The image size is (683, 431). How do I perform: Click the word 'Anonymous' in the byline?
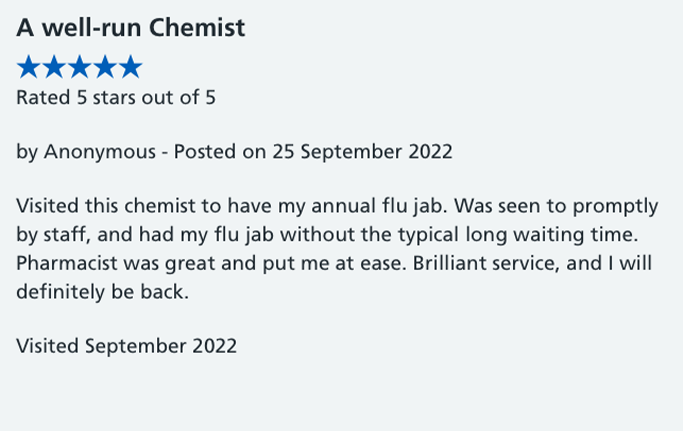point(100,152)
